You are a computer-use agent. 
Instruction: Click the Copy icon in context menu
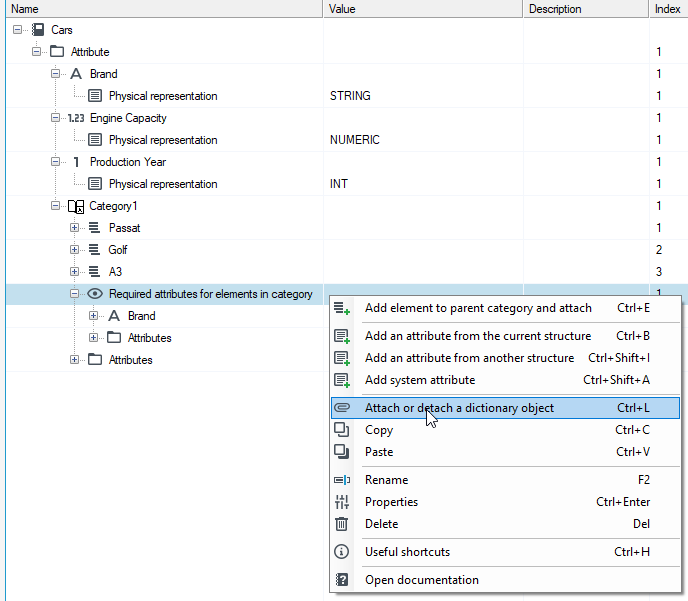341,429
